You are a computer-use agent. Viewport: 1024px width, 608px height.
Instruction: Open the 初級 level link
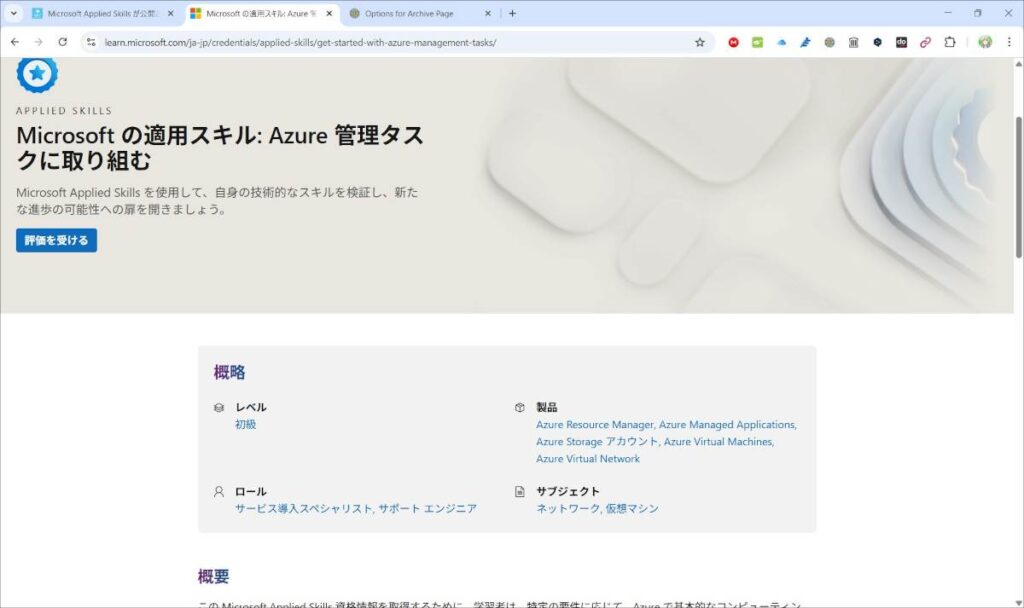click(x=246, y=424)
